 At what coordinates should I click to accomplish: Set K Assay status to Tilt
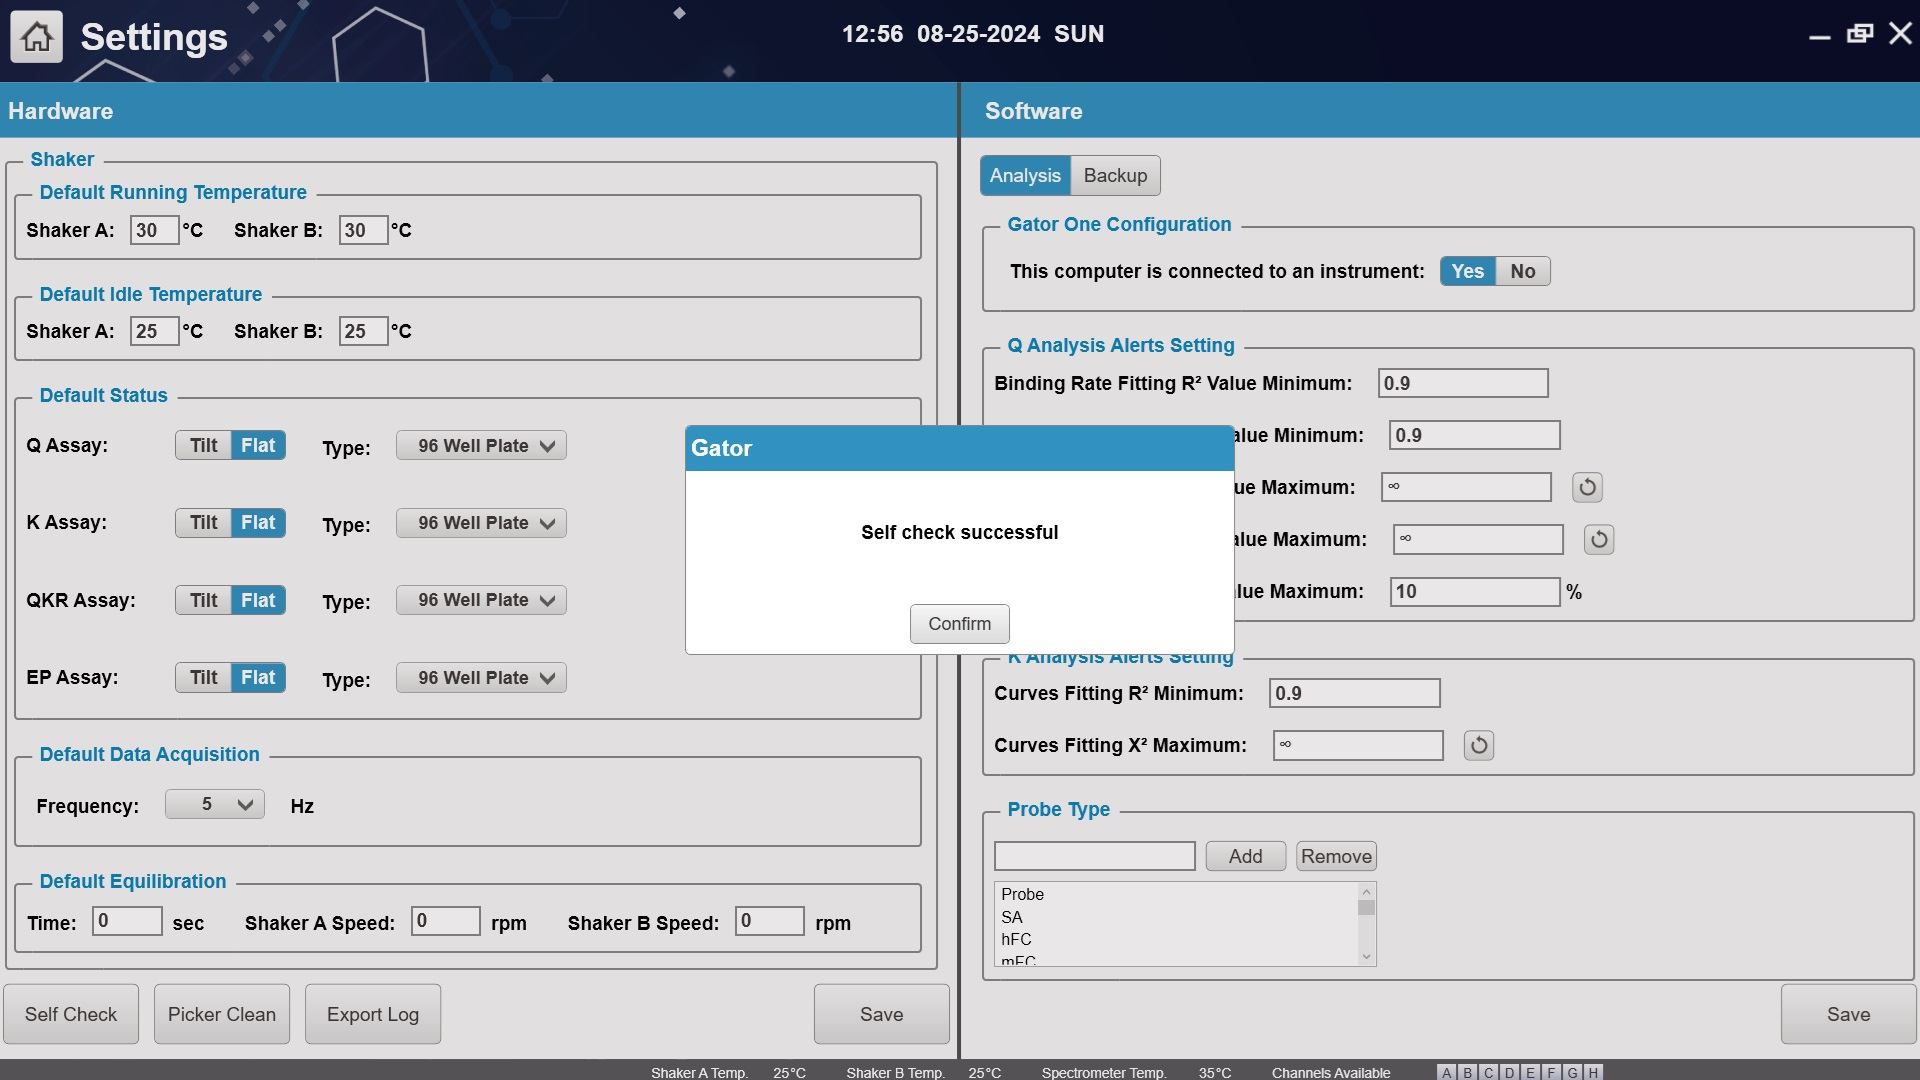click(203, 522)
